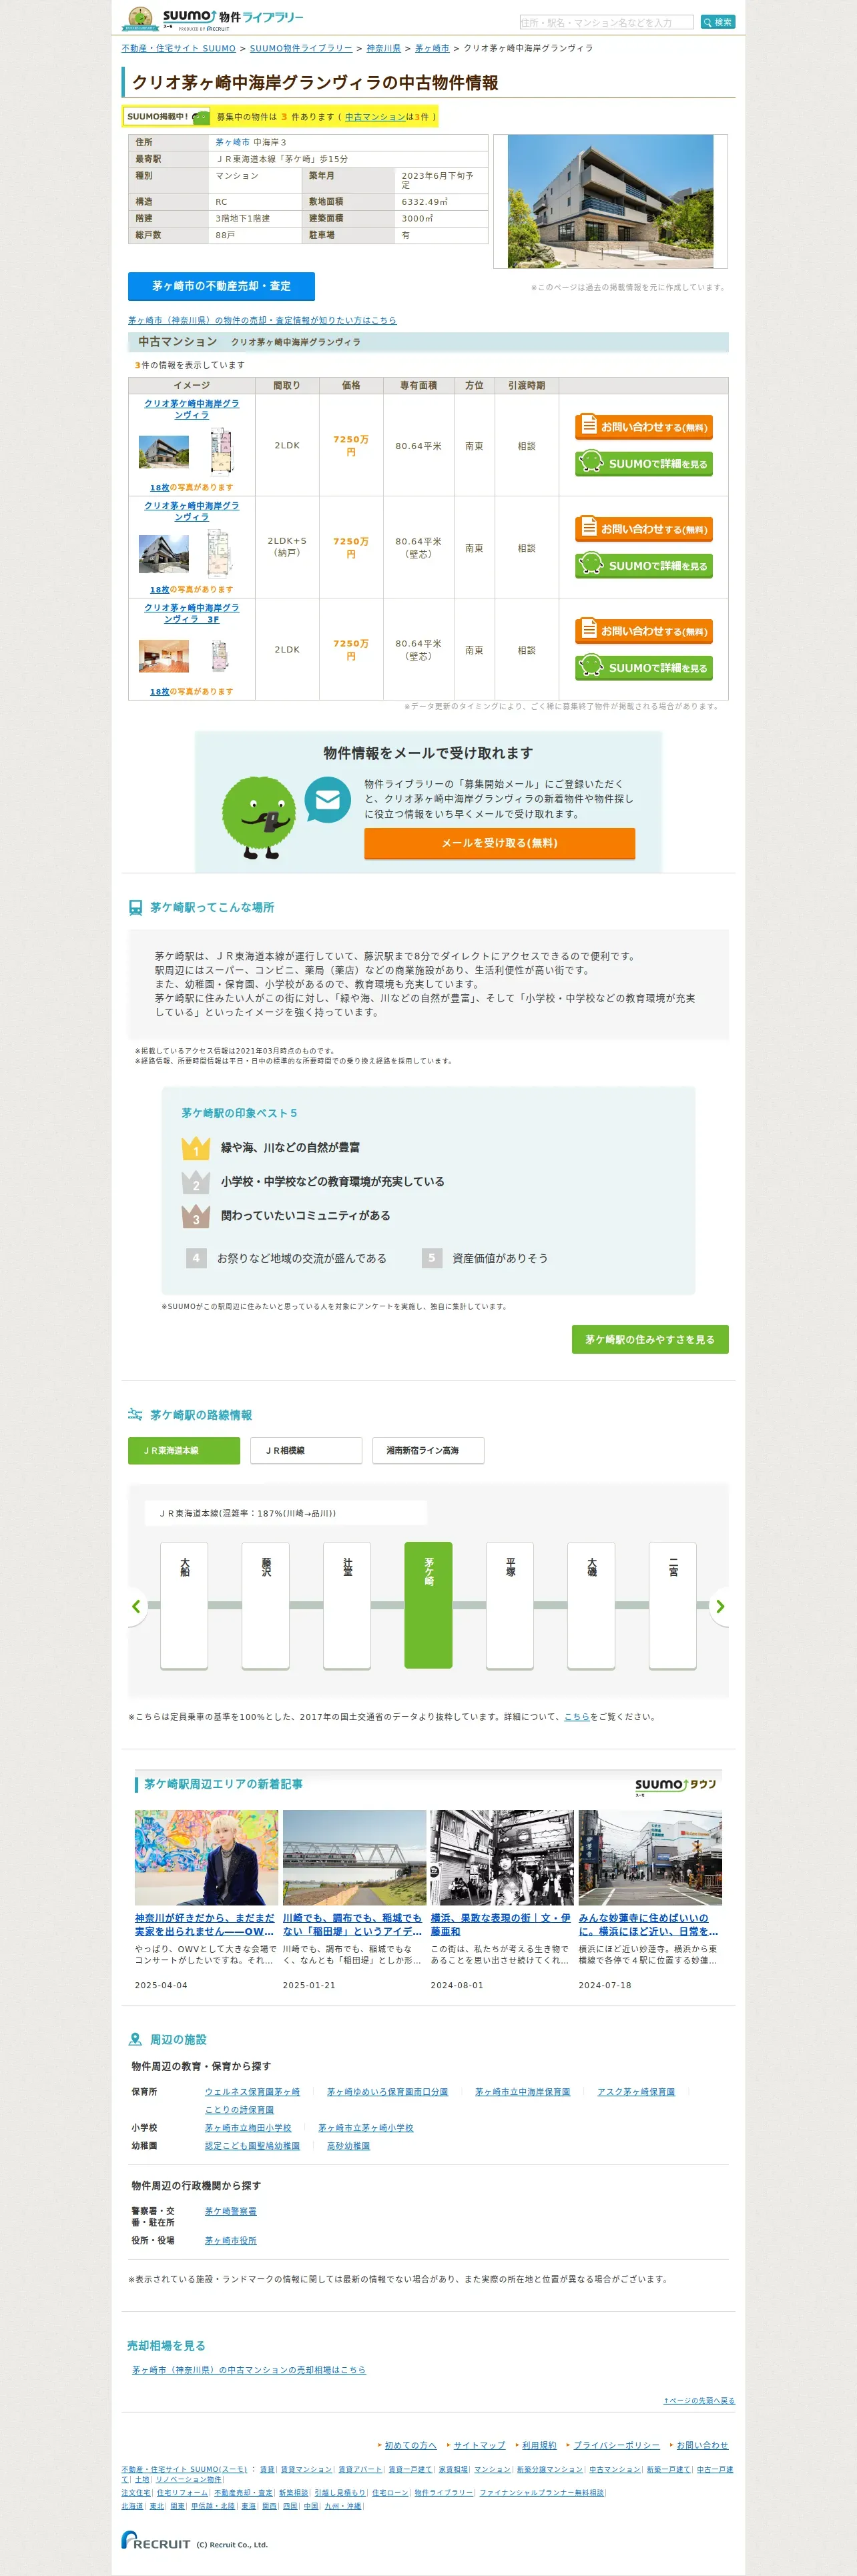Open the SUUMO物件ライブラリー breadcrumb link
Screen dimensions: 857x2576
[301, 48]
